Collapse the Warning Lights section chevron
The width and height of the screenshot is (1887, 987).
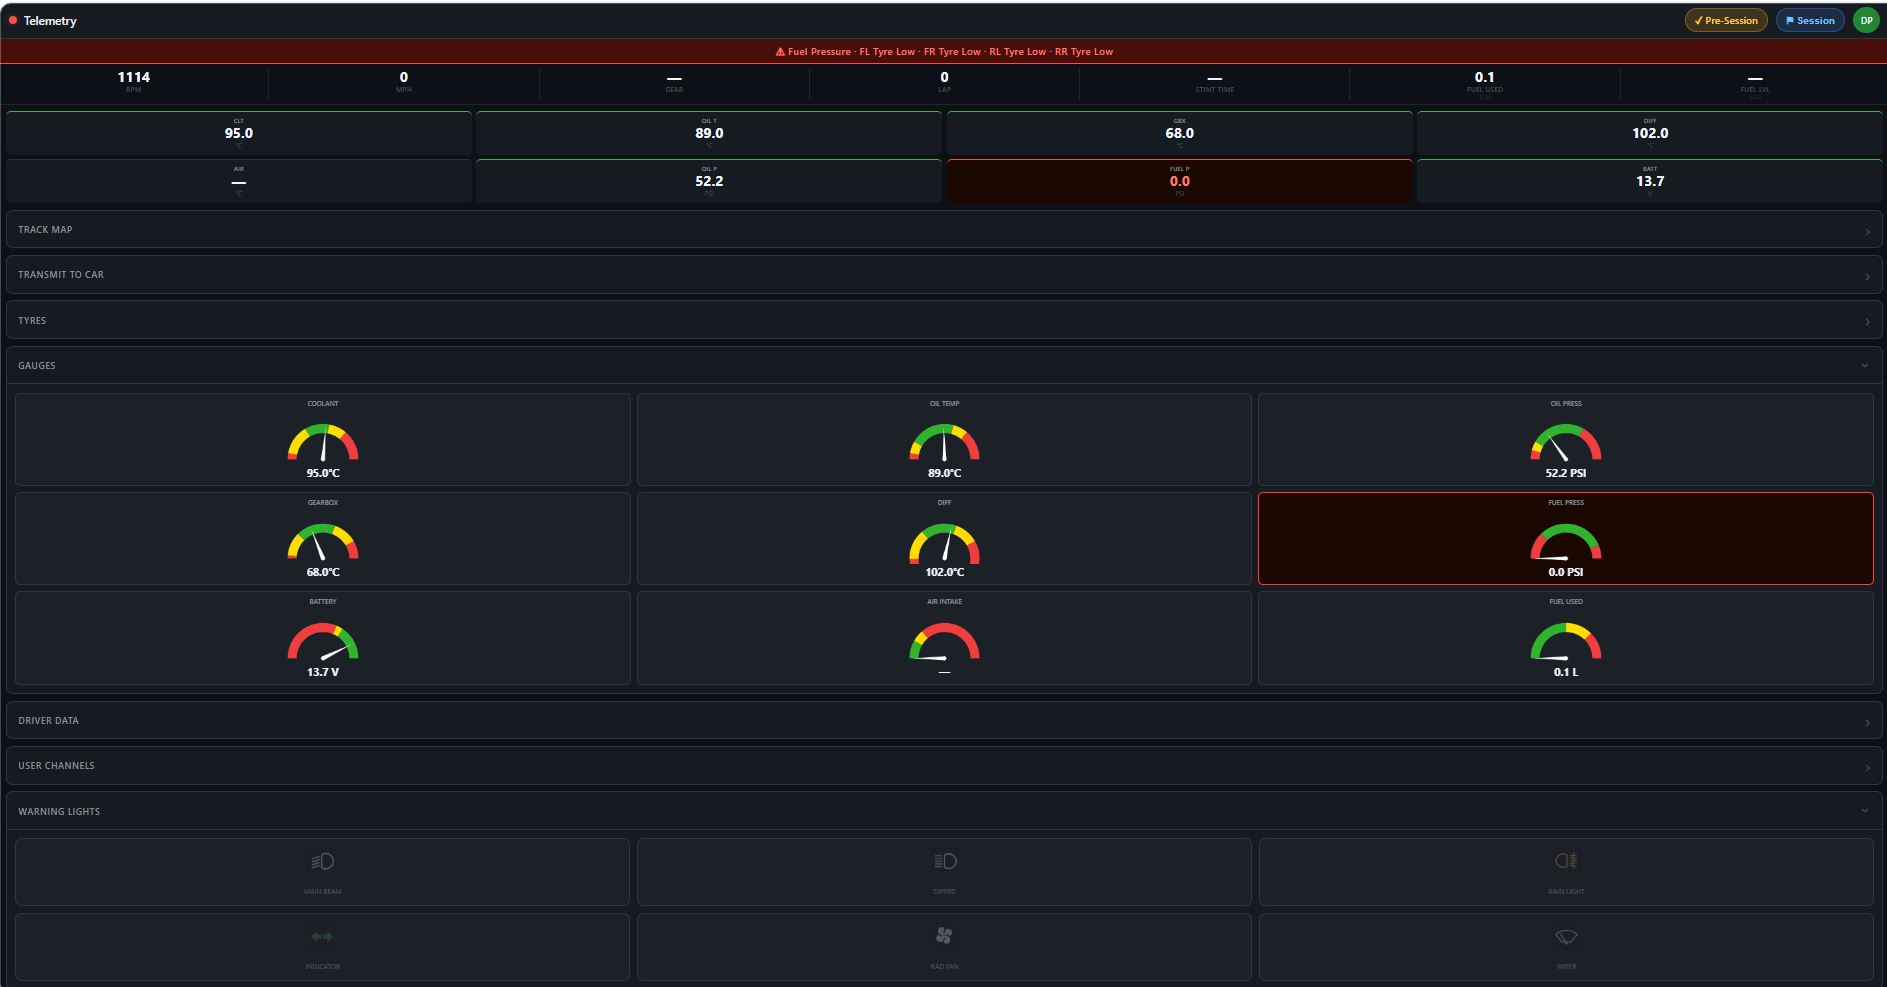(1865, 811)
